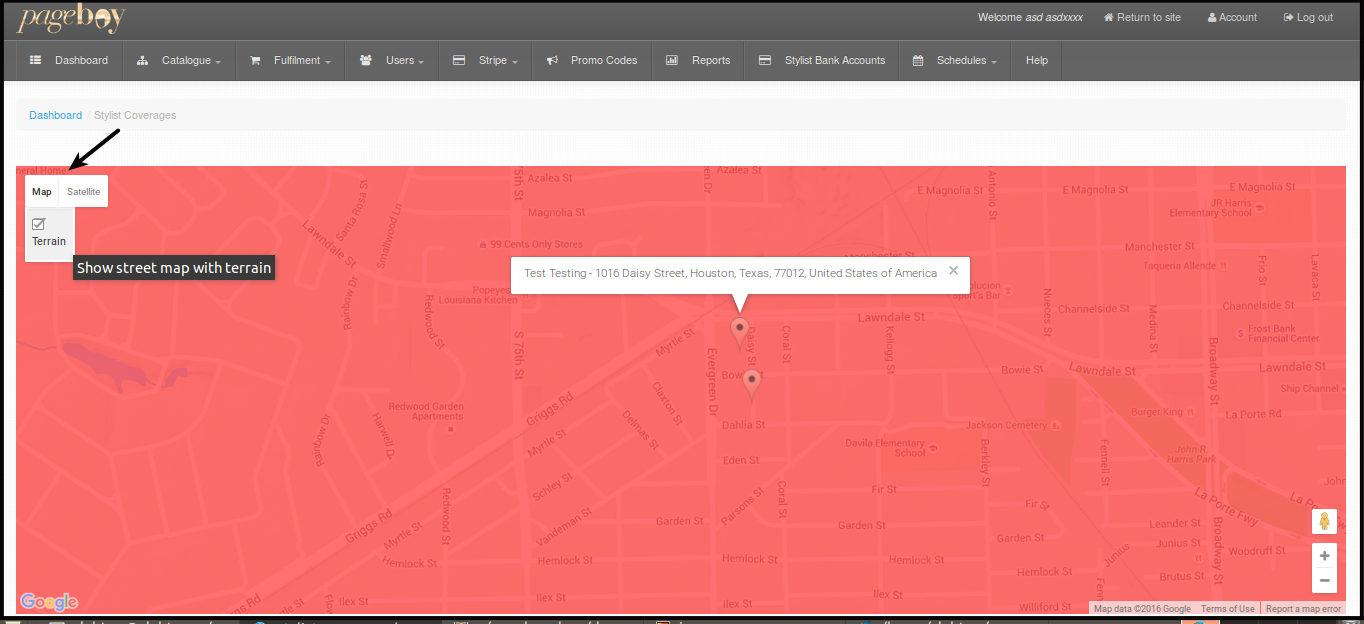
Task: Click the Log out arrow icon
Action: [1288, 17]
